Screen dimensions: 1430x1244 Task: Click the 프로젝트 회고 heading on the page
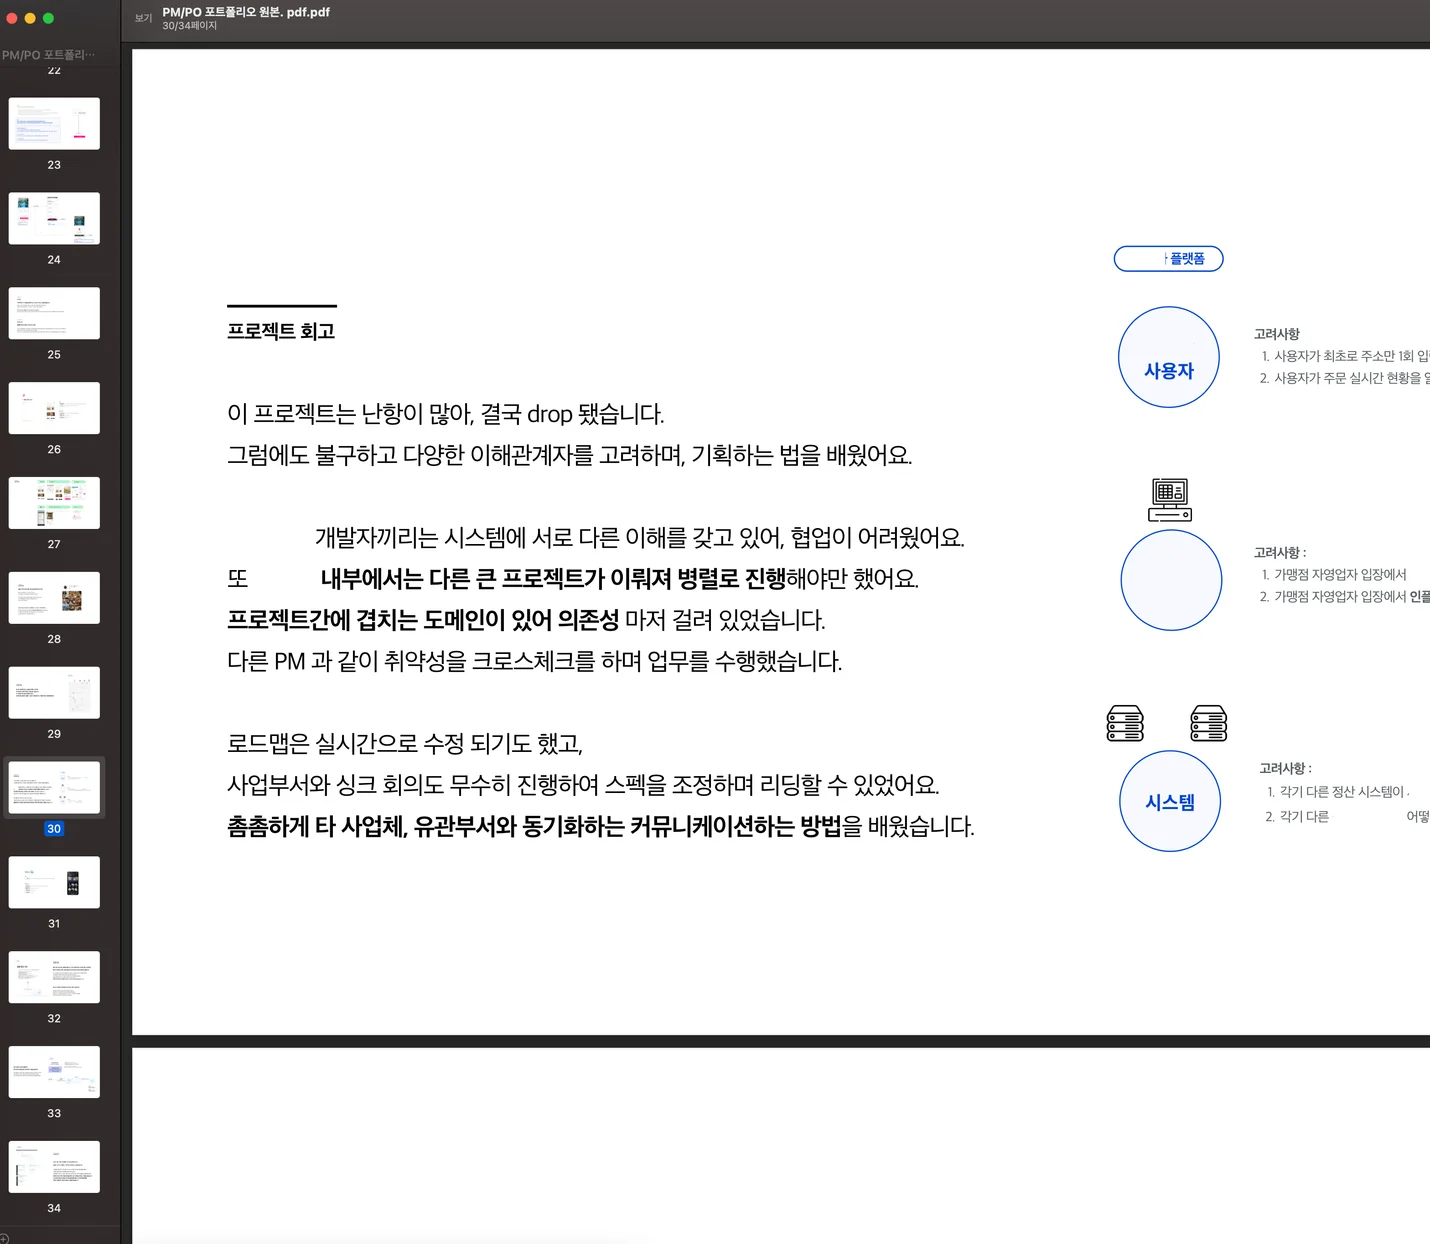pyautogui.click(x=281, y=331)
